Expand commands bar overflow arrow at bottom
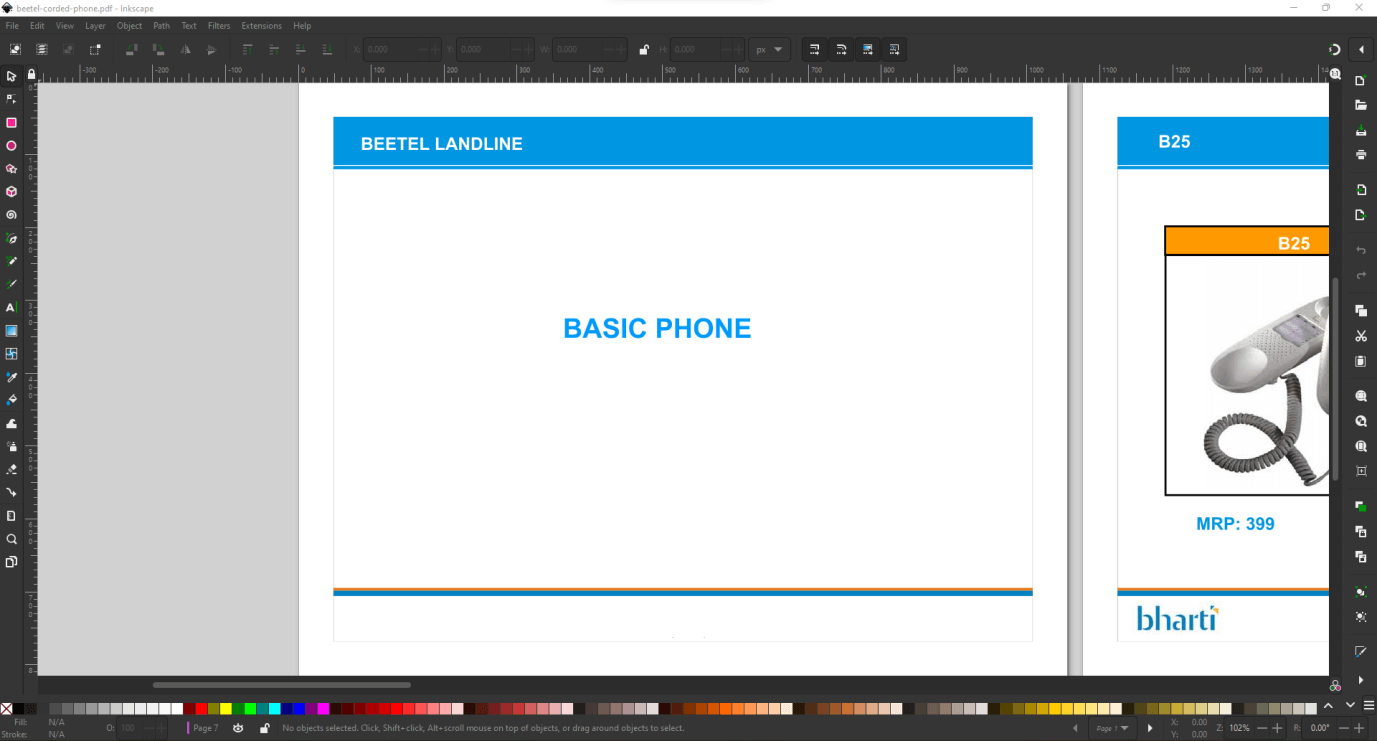This screenshot has height=741, width=1377. (x=1361, y=680)
